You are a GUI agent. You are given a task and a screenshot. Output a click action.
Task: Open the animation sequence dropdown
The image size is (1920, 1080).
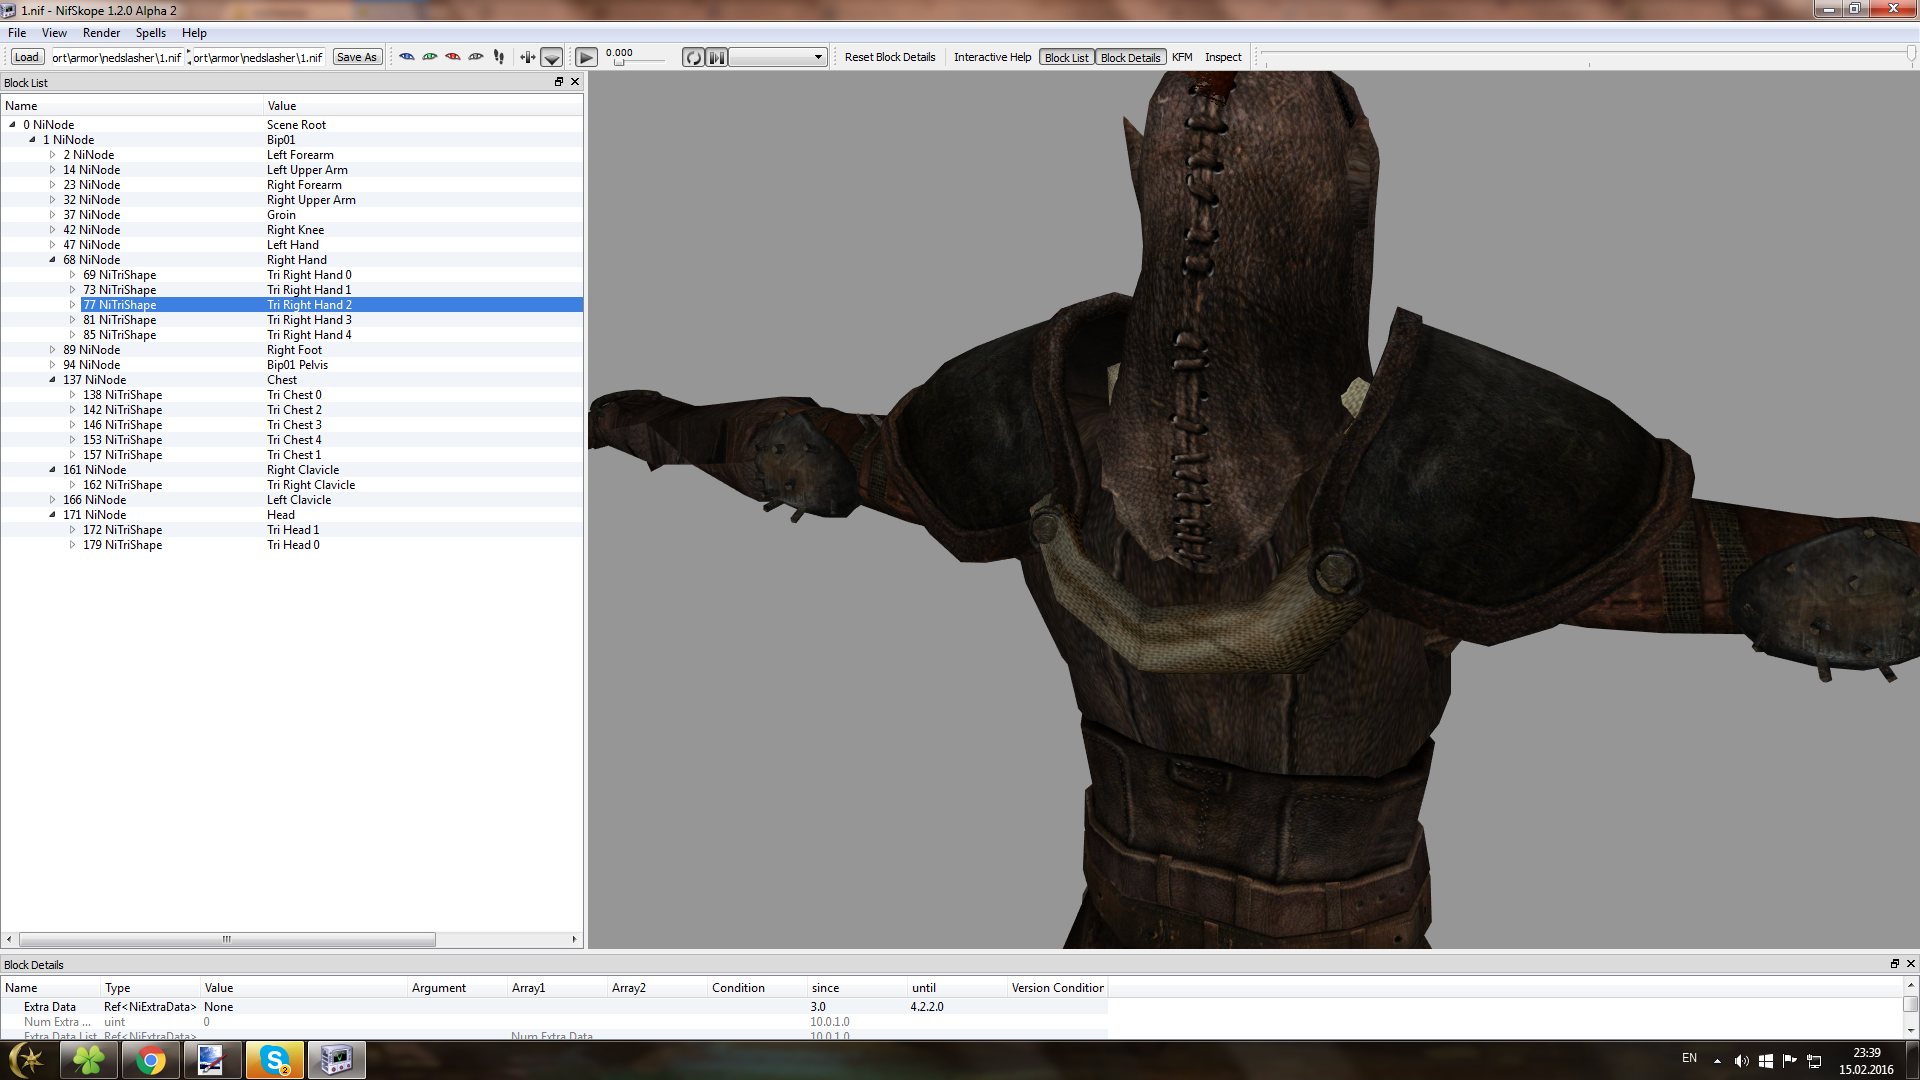pos(778,57)
